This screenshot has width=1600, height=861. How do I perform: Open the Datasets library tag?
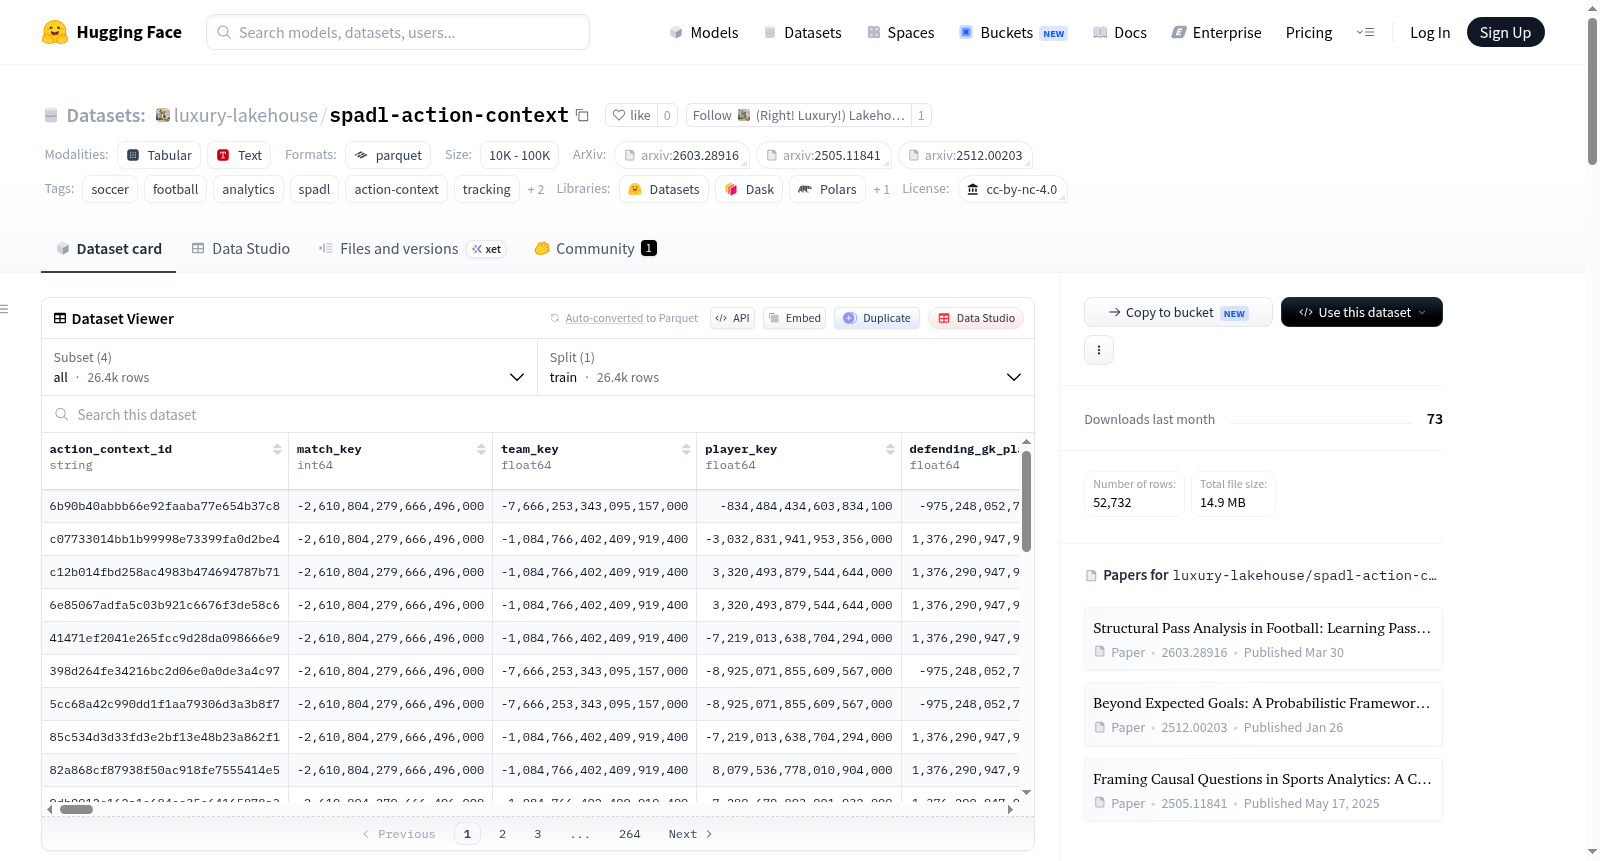[x=664, y=189]
